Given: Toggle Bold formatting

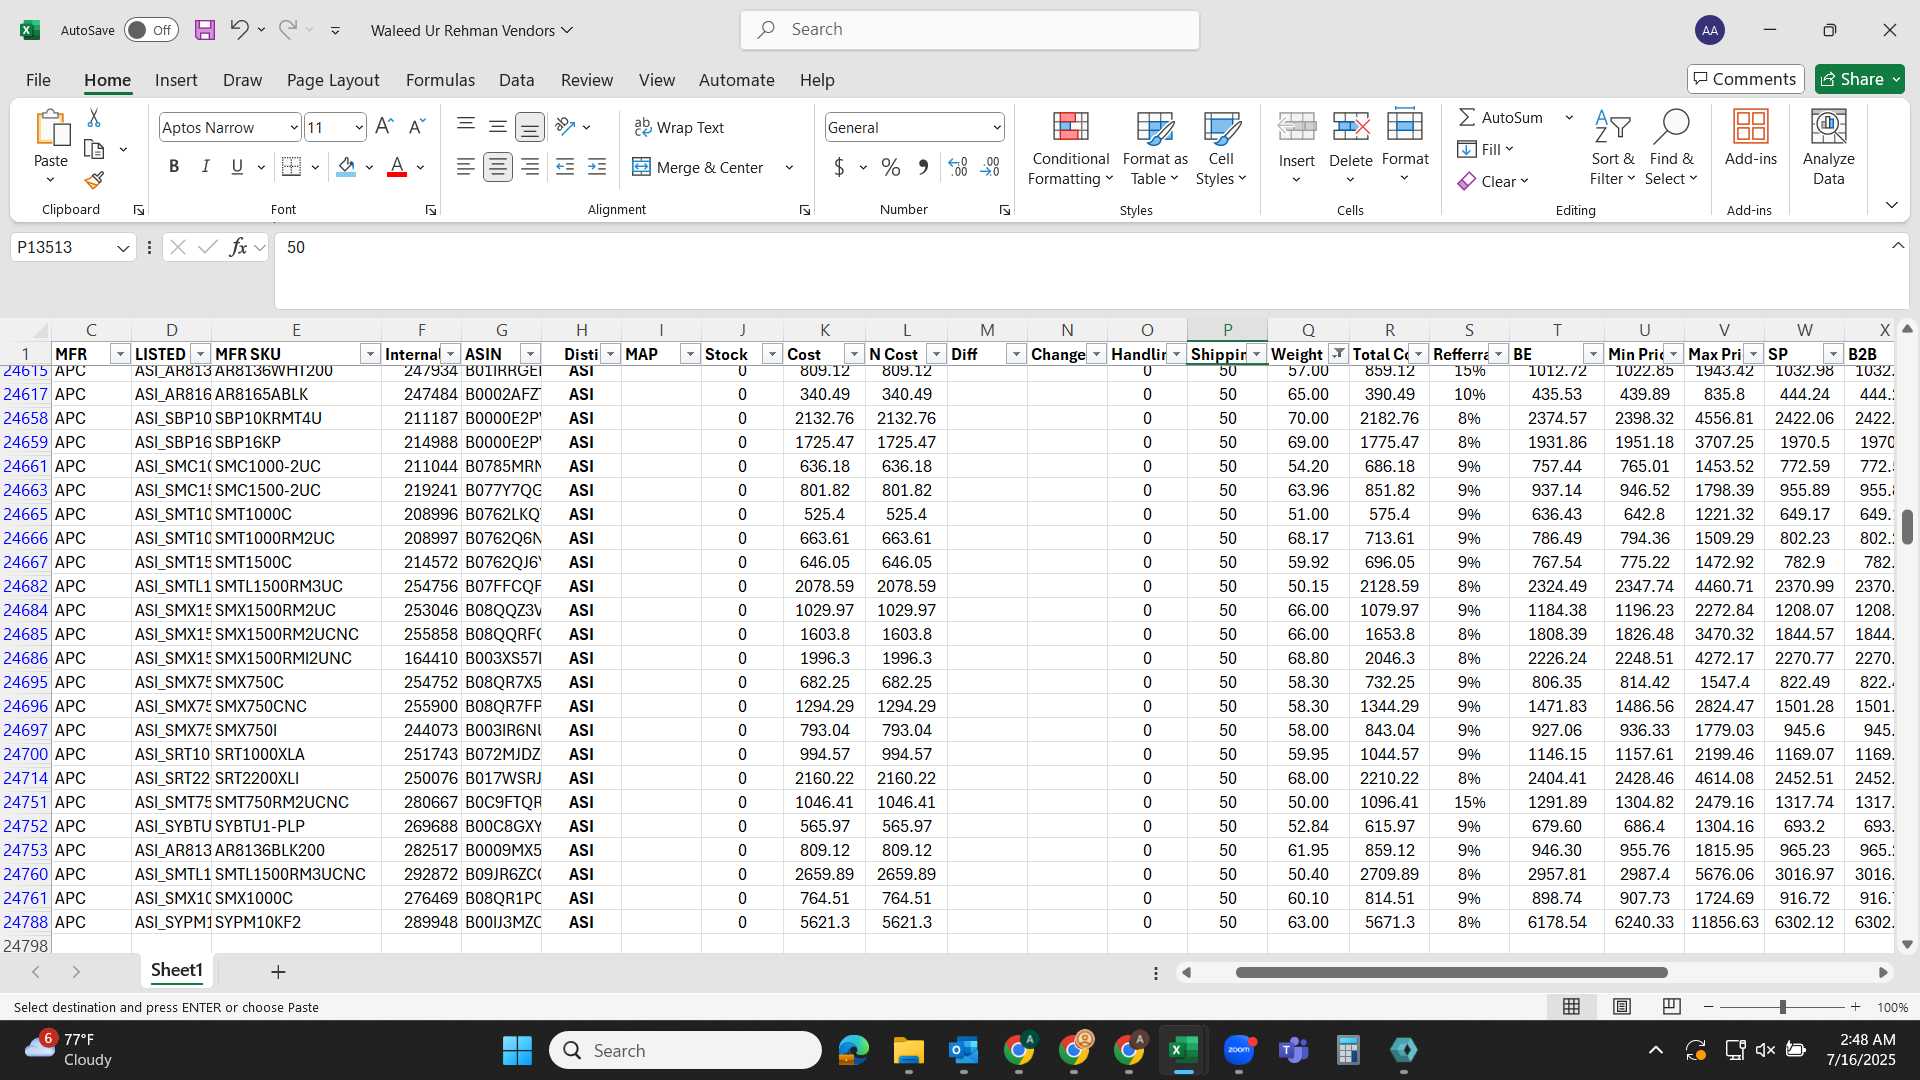Looking at the screenshot, I should (x=174, y=167).
